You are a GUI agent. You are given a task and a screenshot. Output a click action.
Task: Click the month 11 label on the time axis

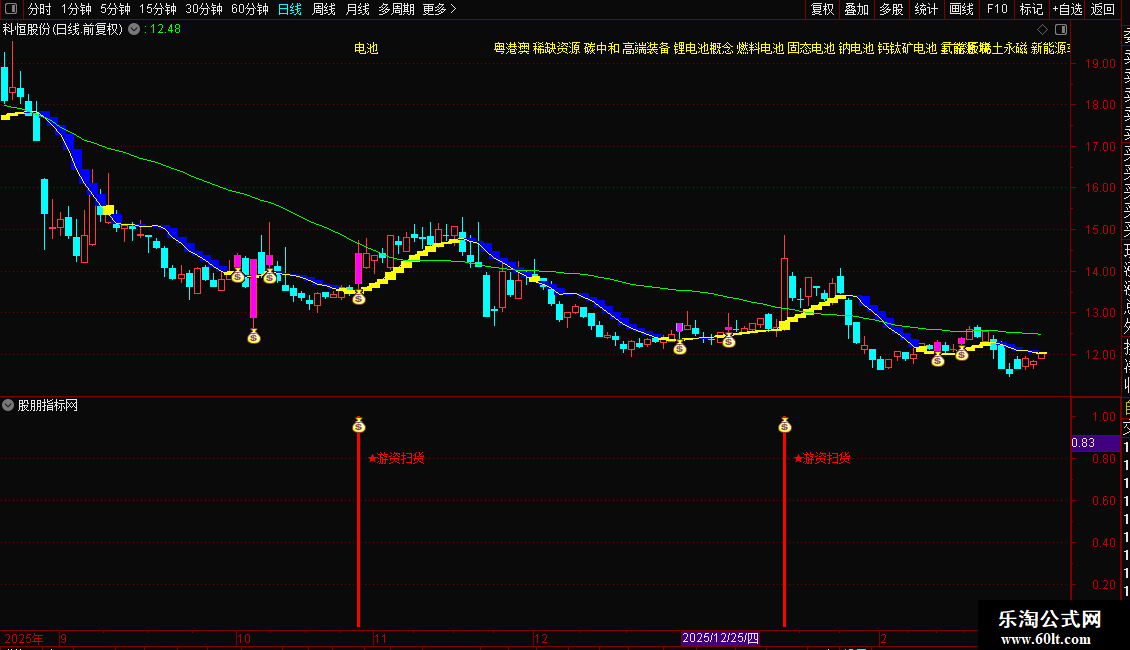coord(381,638)
